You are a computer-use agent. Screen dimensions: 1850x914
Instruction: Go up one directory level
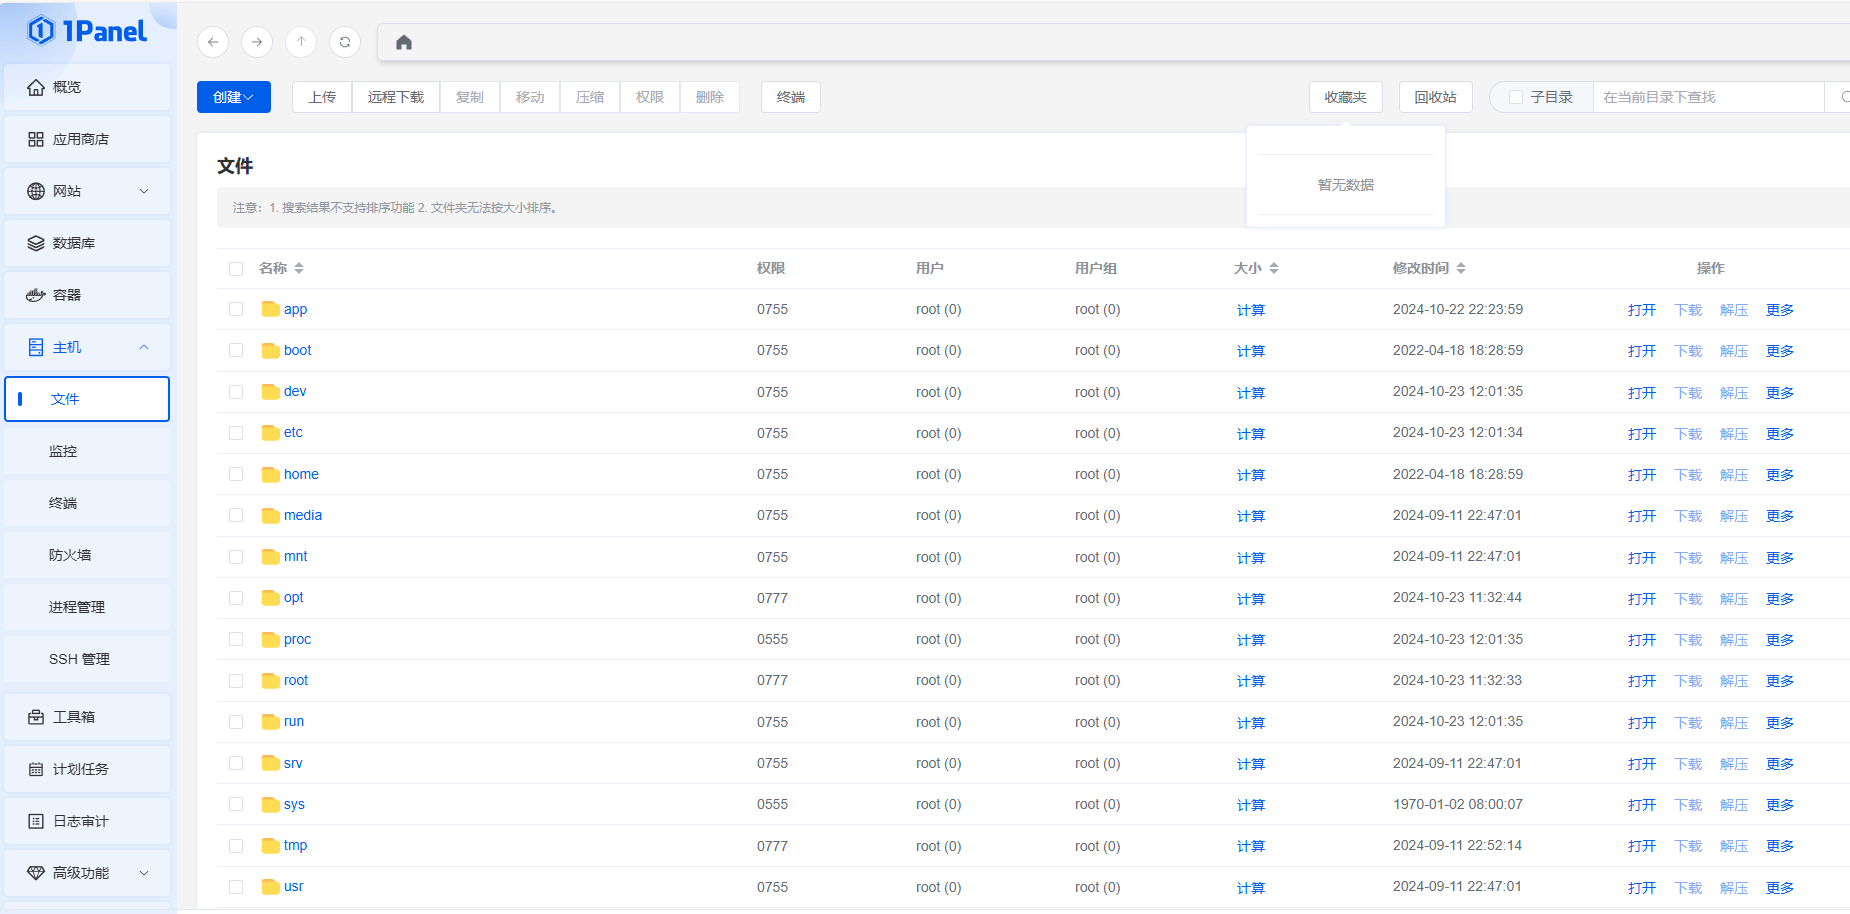[301, 42]
